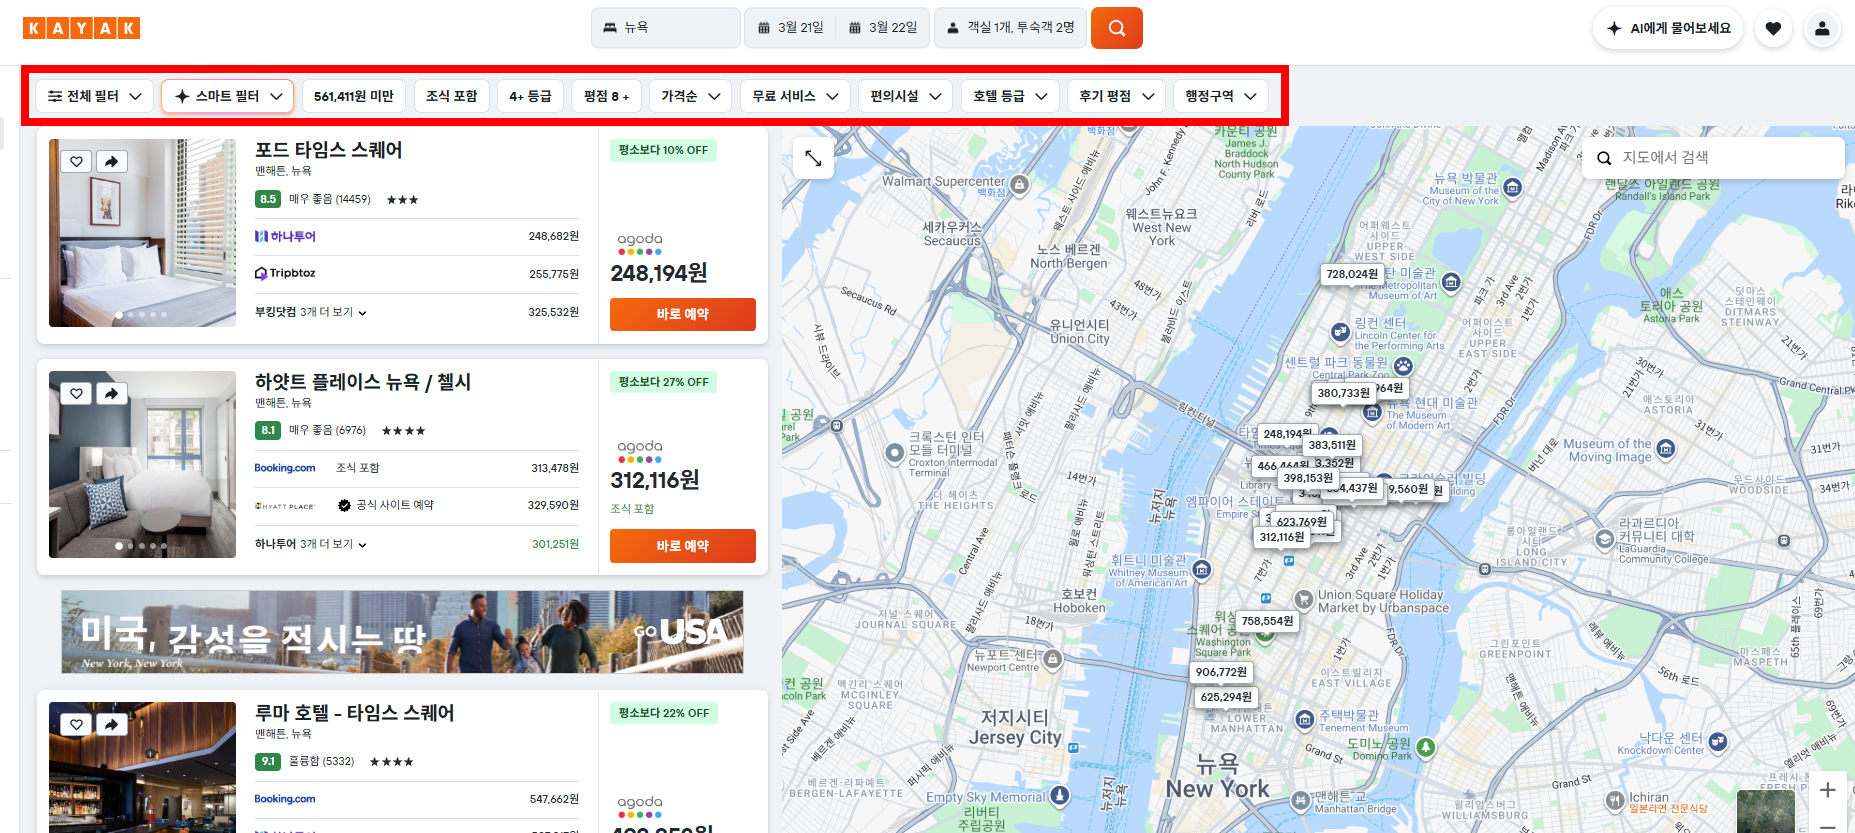Viewport: 1855px width, 833px height.
Task: Select map price marker 380,733원
Action: click(1343, 393)
